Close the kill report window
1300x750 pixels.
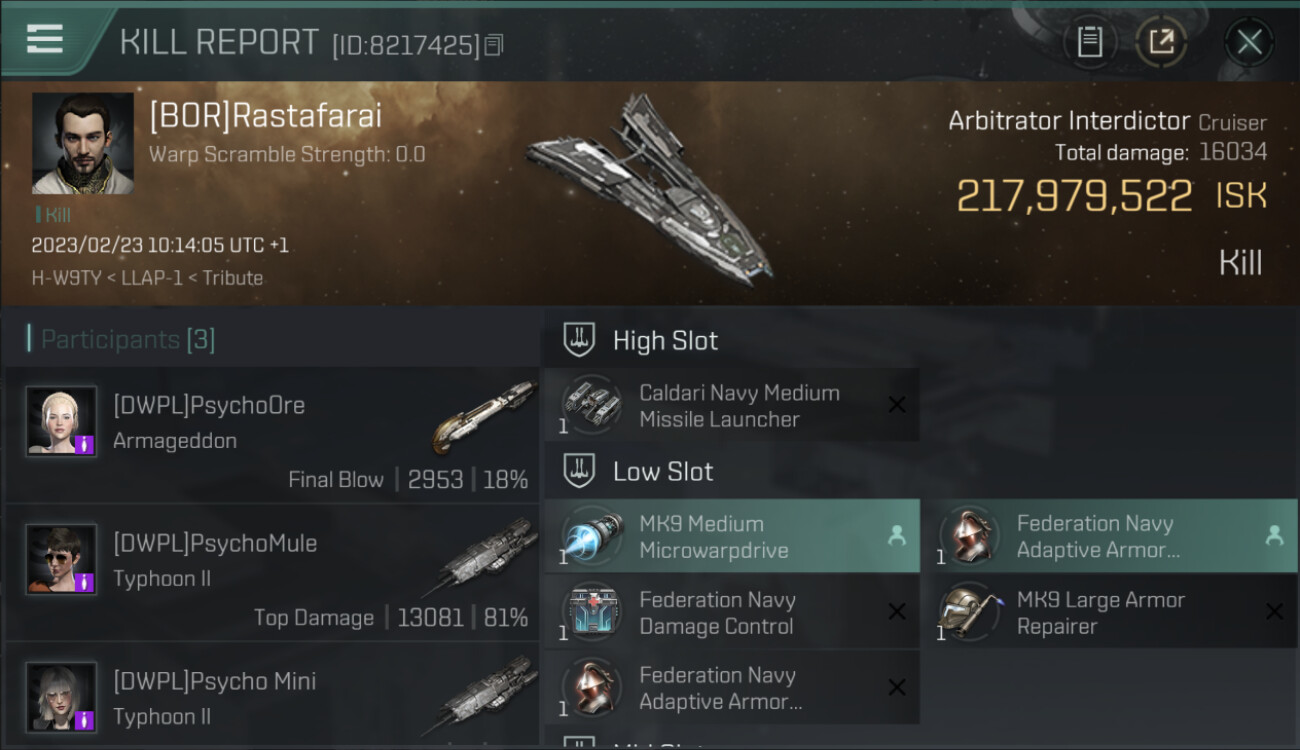coord(1249,42)
